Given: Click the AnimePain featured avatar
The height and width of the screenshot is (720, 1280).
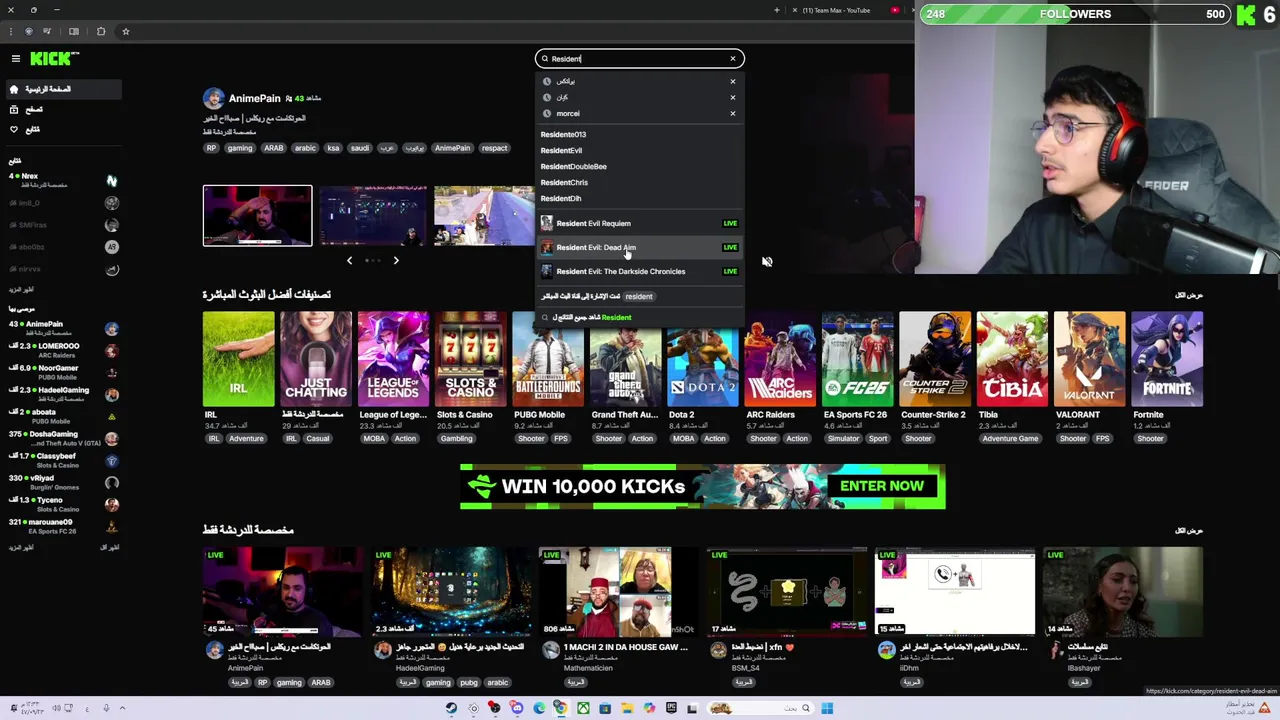Looking at the screenshot, I should click(x=213, y=98).
